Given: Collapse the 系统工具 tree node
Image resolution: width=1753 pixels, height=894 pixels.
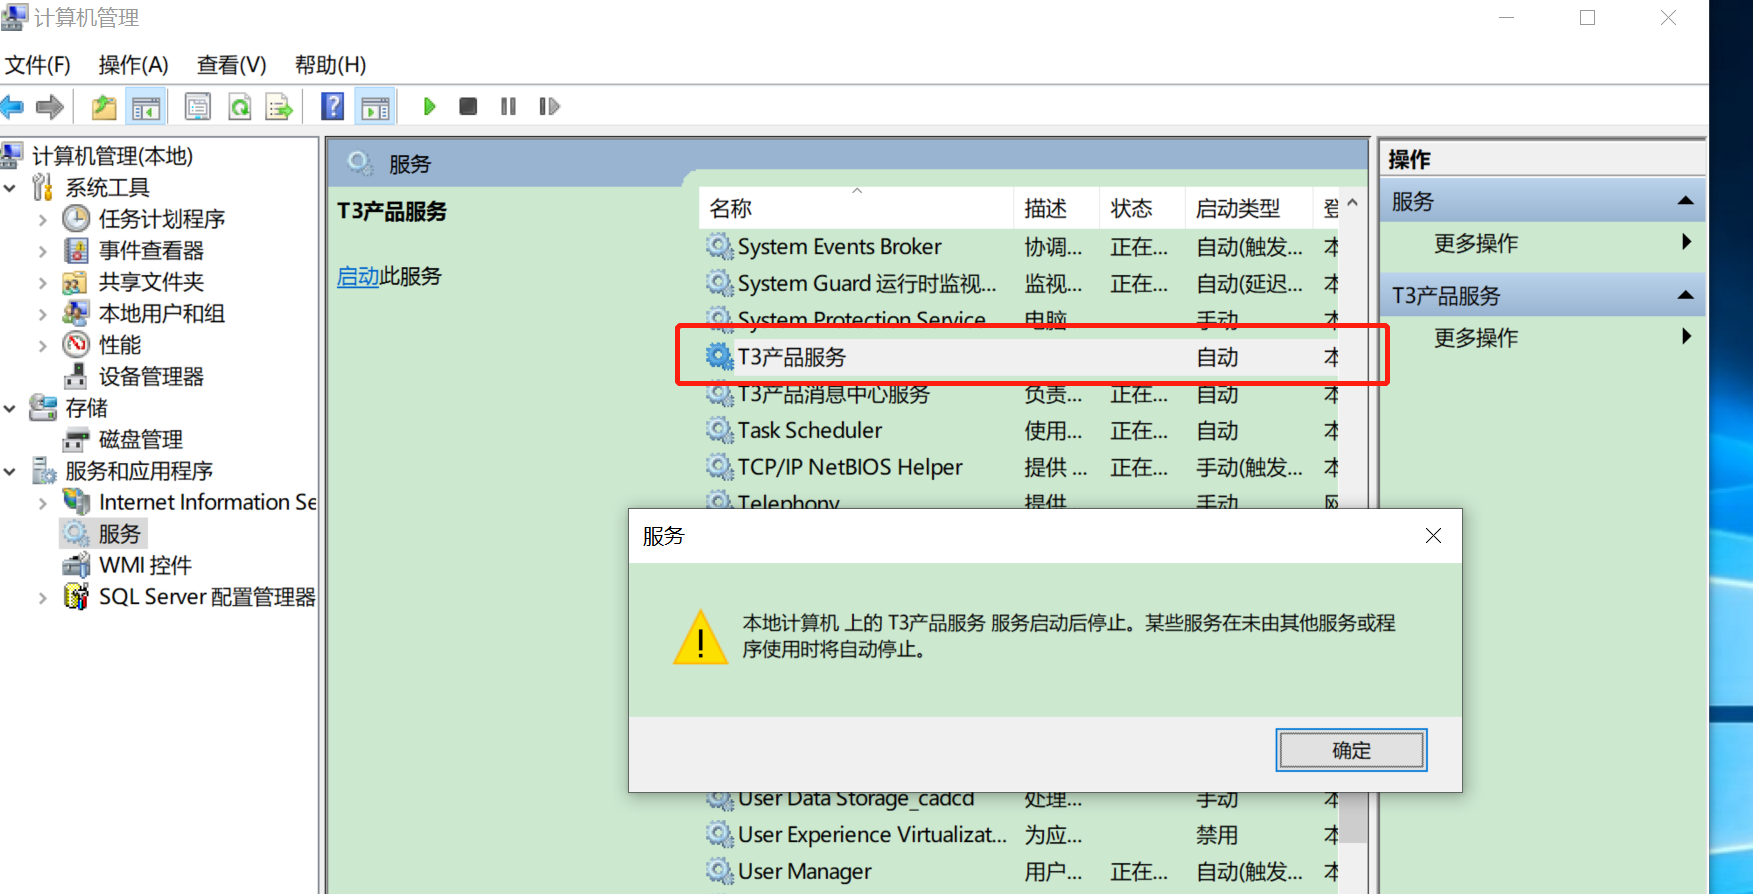Looking at the screenshot, I should 10,187.
